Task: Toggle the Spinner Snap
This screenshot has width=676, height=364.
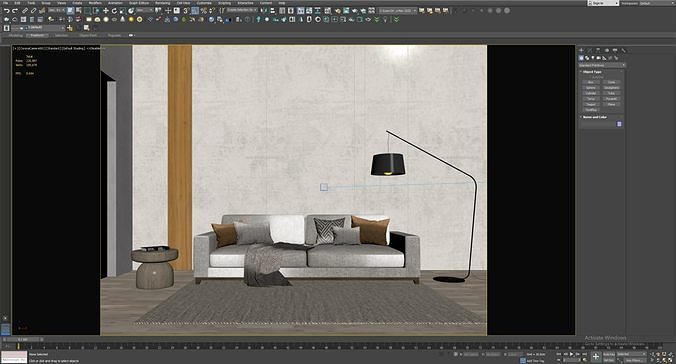Action: click(x=212, y=10)
